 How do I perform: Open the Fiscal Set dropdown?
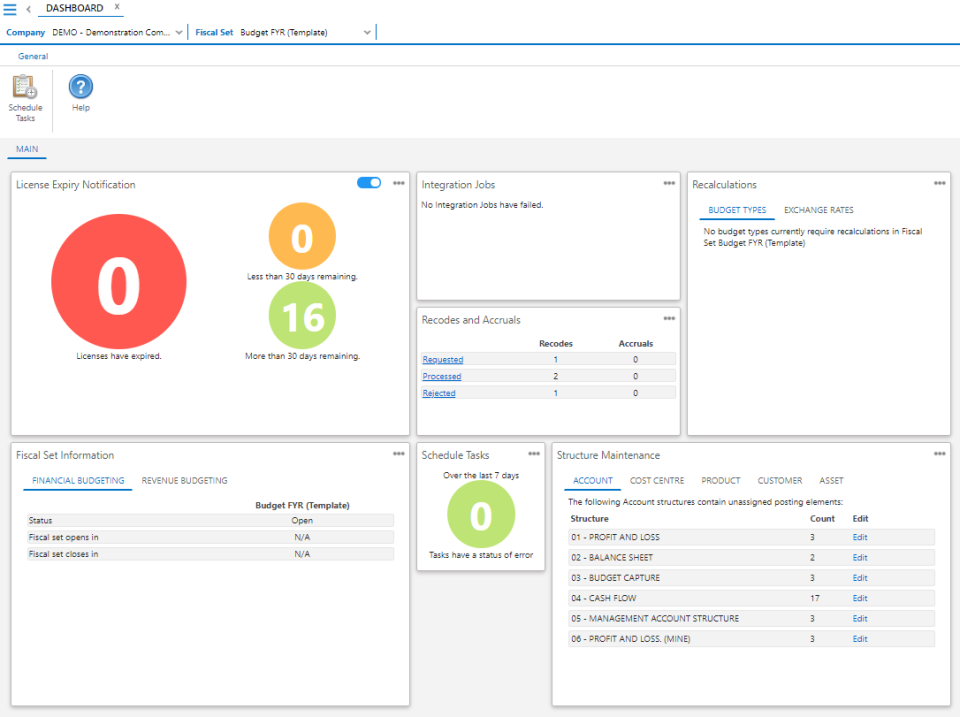tap(365, 31)
